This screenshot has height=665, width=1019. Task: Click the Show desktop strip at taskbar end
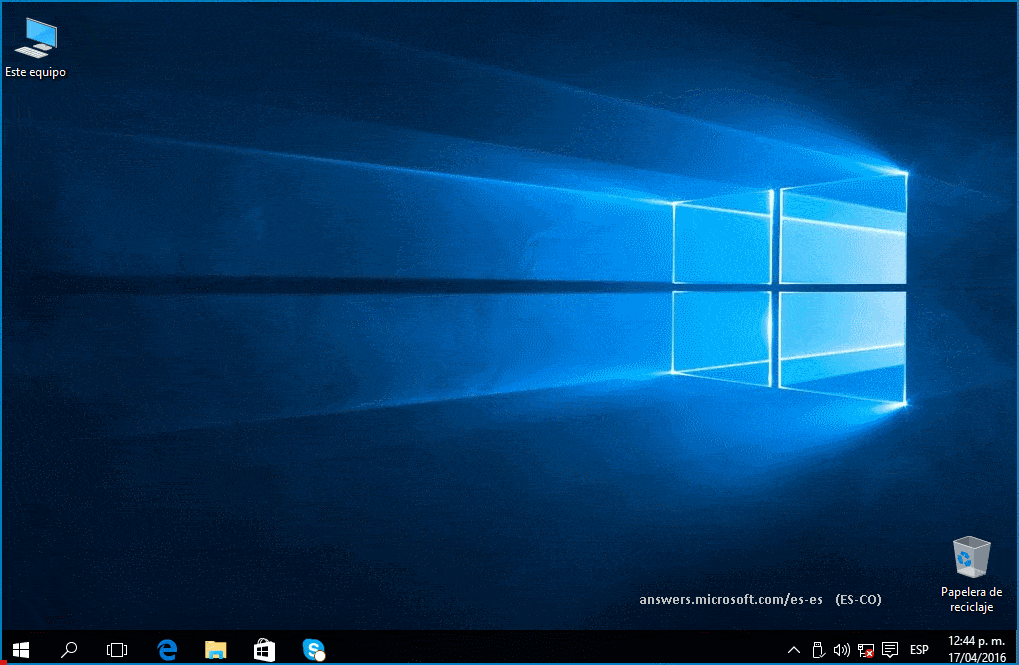point(1016,649)
